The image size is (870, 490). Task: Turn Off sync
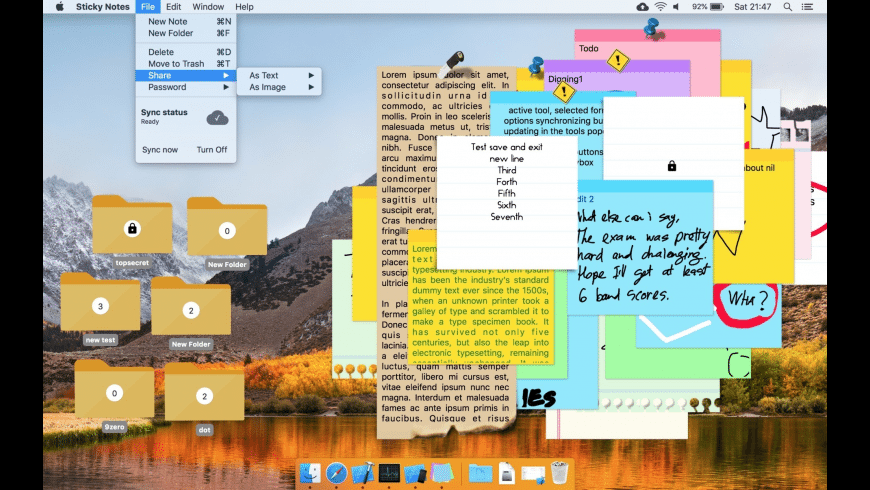coord(212,149)
